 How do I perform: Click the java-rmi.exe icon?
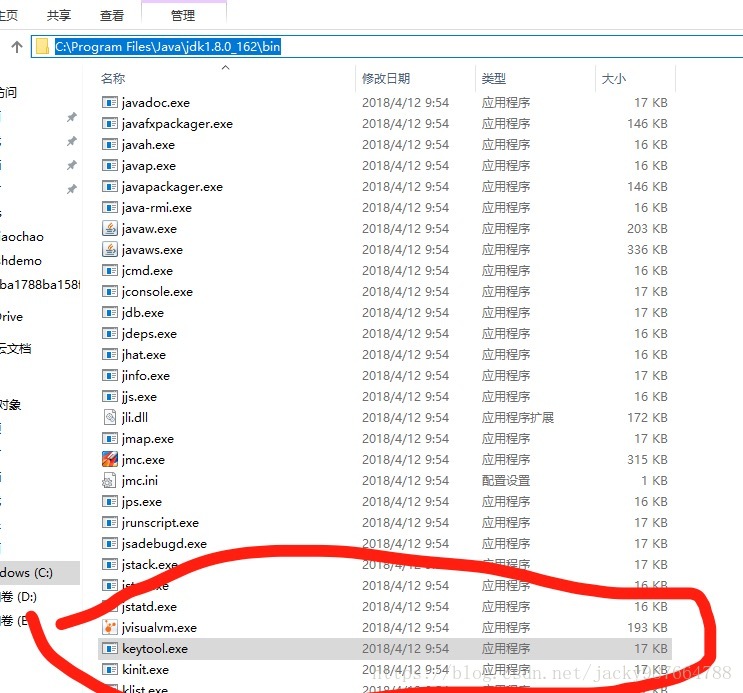pyautogui.click(x=109, y=208)
